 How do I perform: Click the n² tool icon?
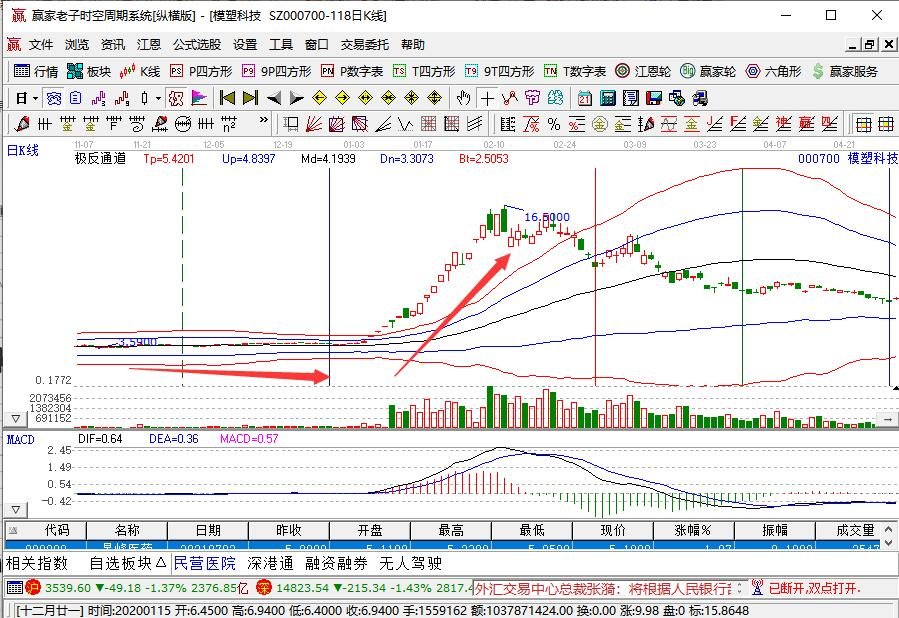[x=229, y=124]
